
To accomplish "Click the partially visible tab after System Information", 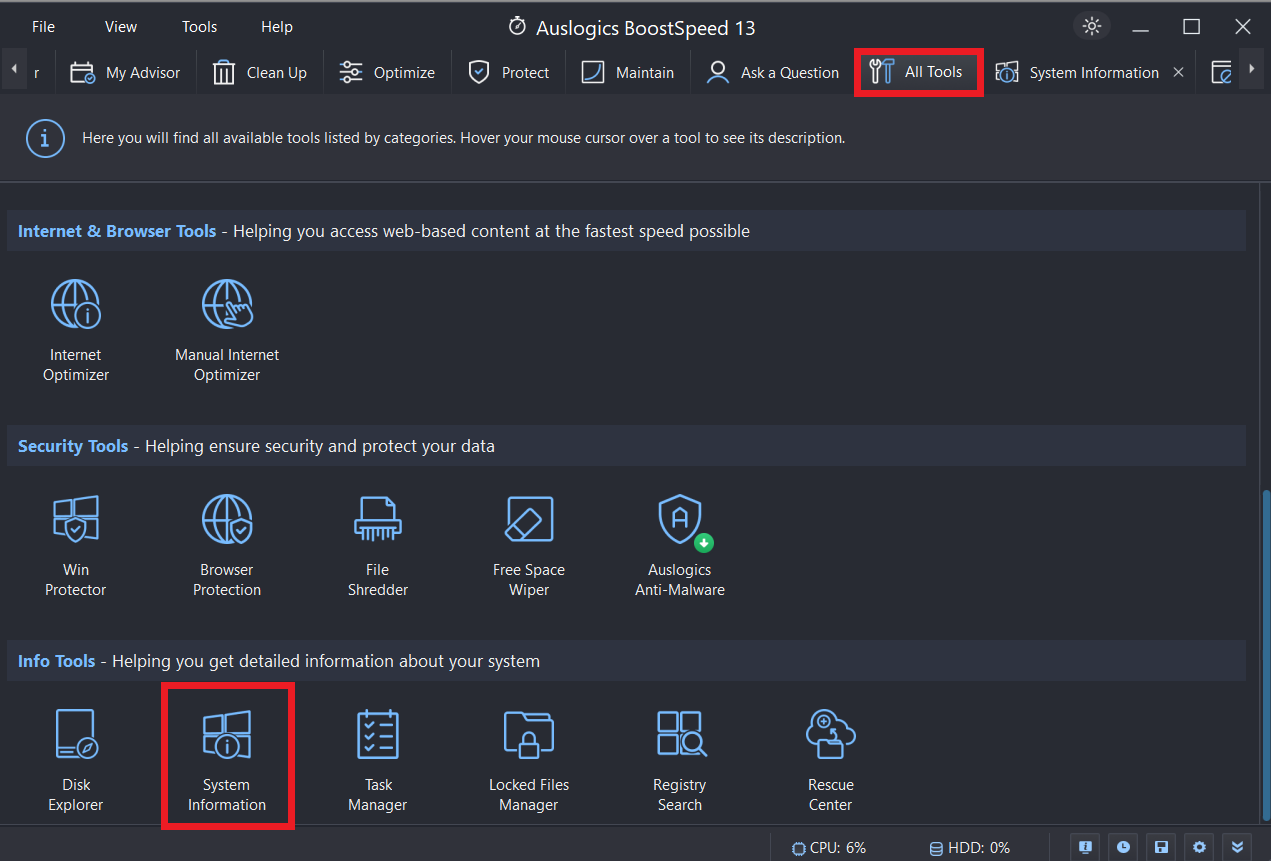I will 1220,72.
